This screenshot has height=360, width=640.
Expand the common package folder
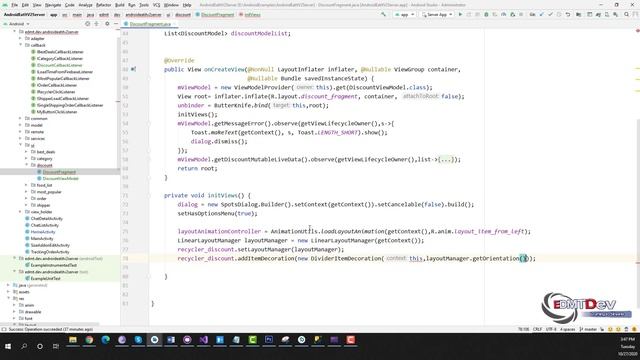click(20, 118)
